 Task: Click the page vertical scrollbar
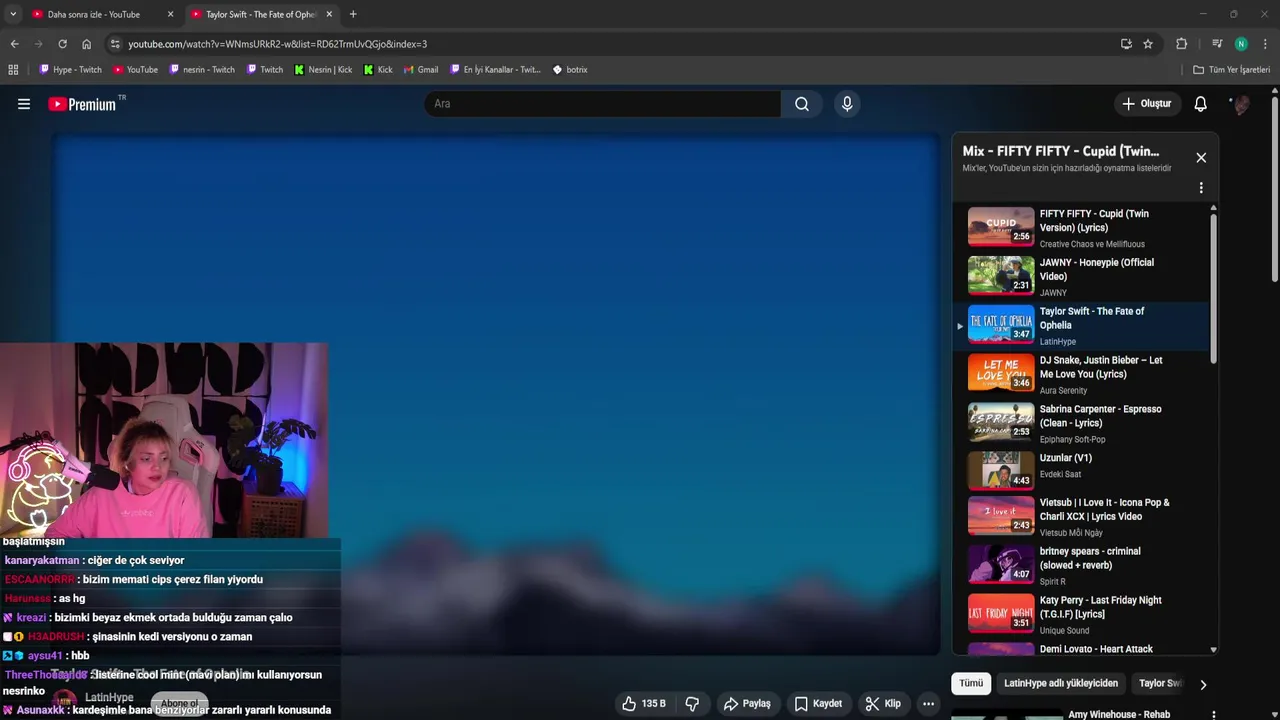(1275, 190)
